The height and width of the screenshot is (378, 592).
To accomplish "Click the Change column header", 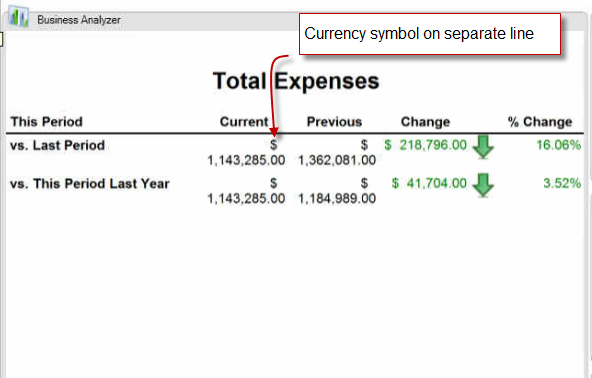I will (426, 122).
